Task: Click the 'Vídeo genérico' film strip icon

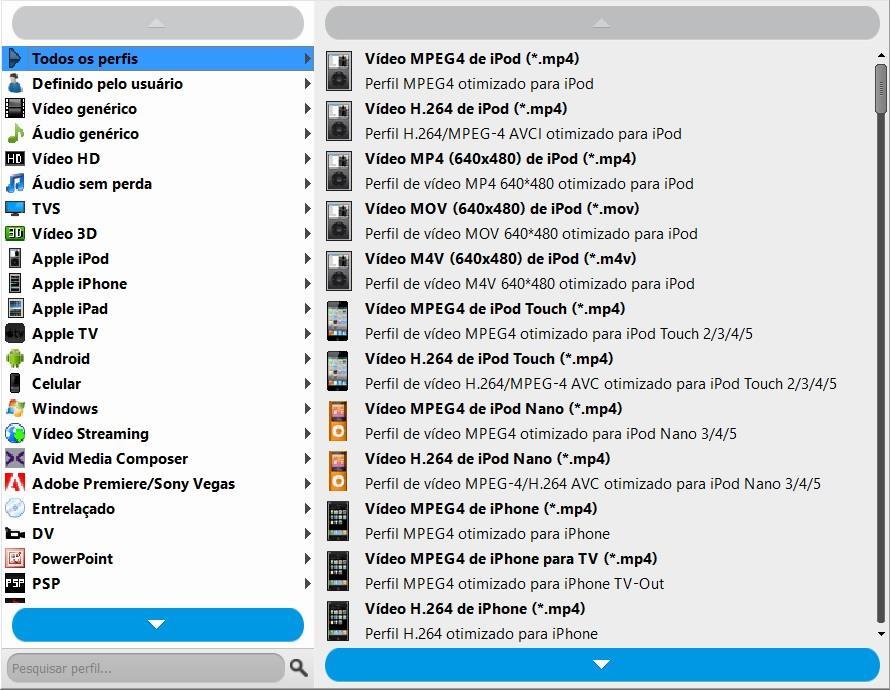Action: 15,108
